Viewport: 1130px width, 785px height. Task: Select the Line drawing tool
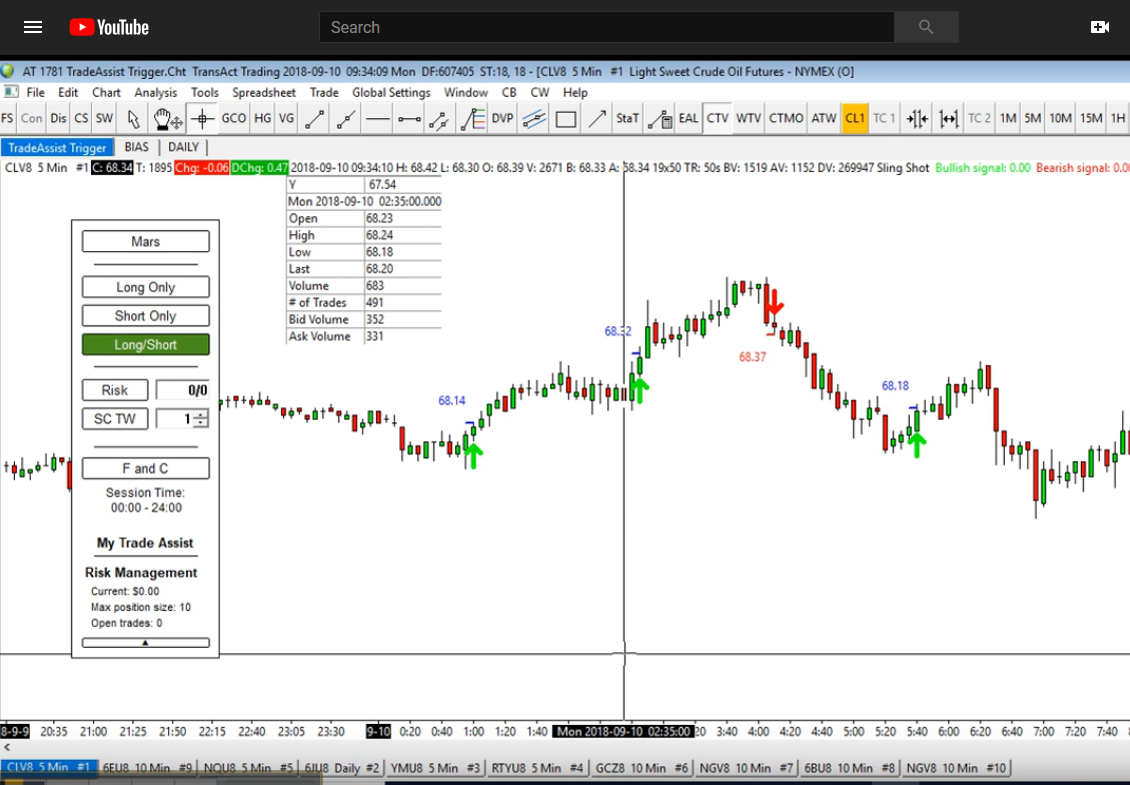[314, 119]
